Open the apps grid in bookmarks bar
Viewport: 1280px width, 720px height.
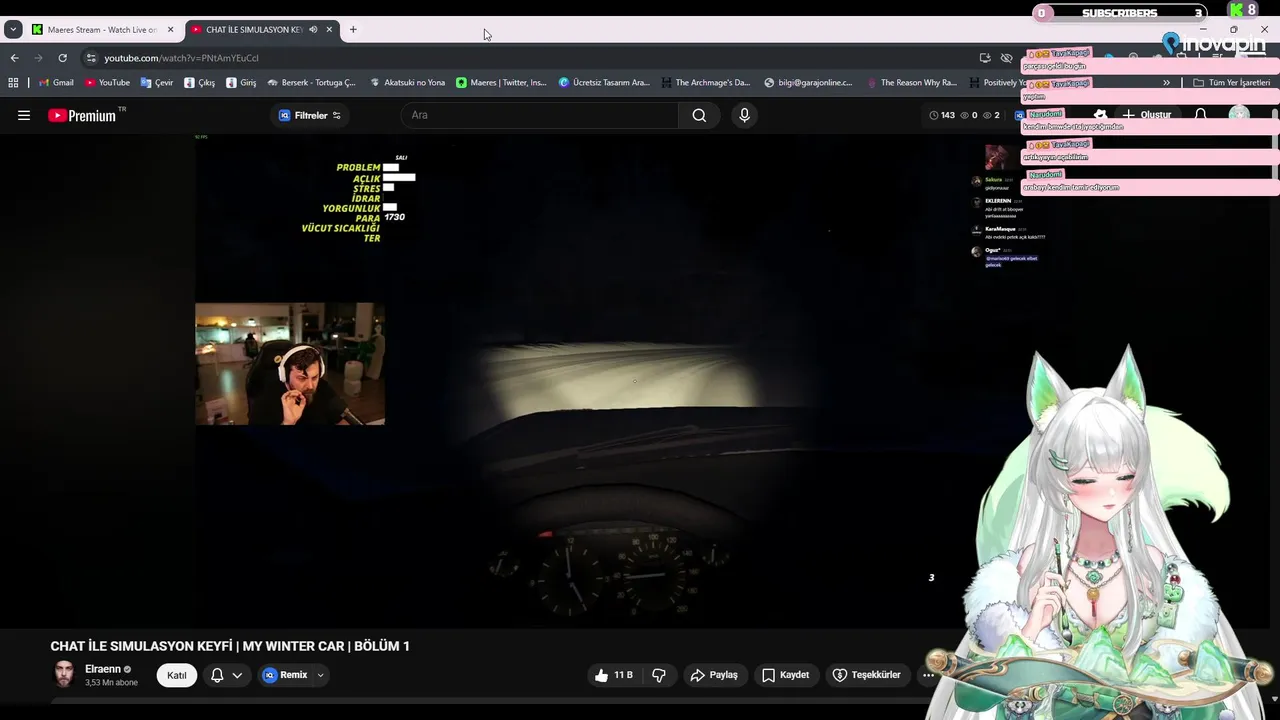coord(13,83)
